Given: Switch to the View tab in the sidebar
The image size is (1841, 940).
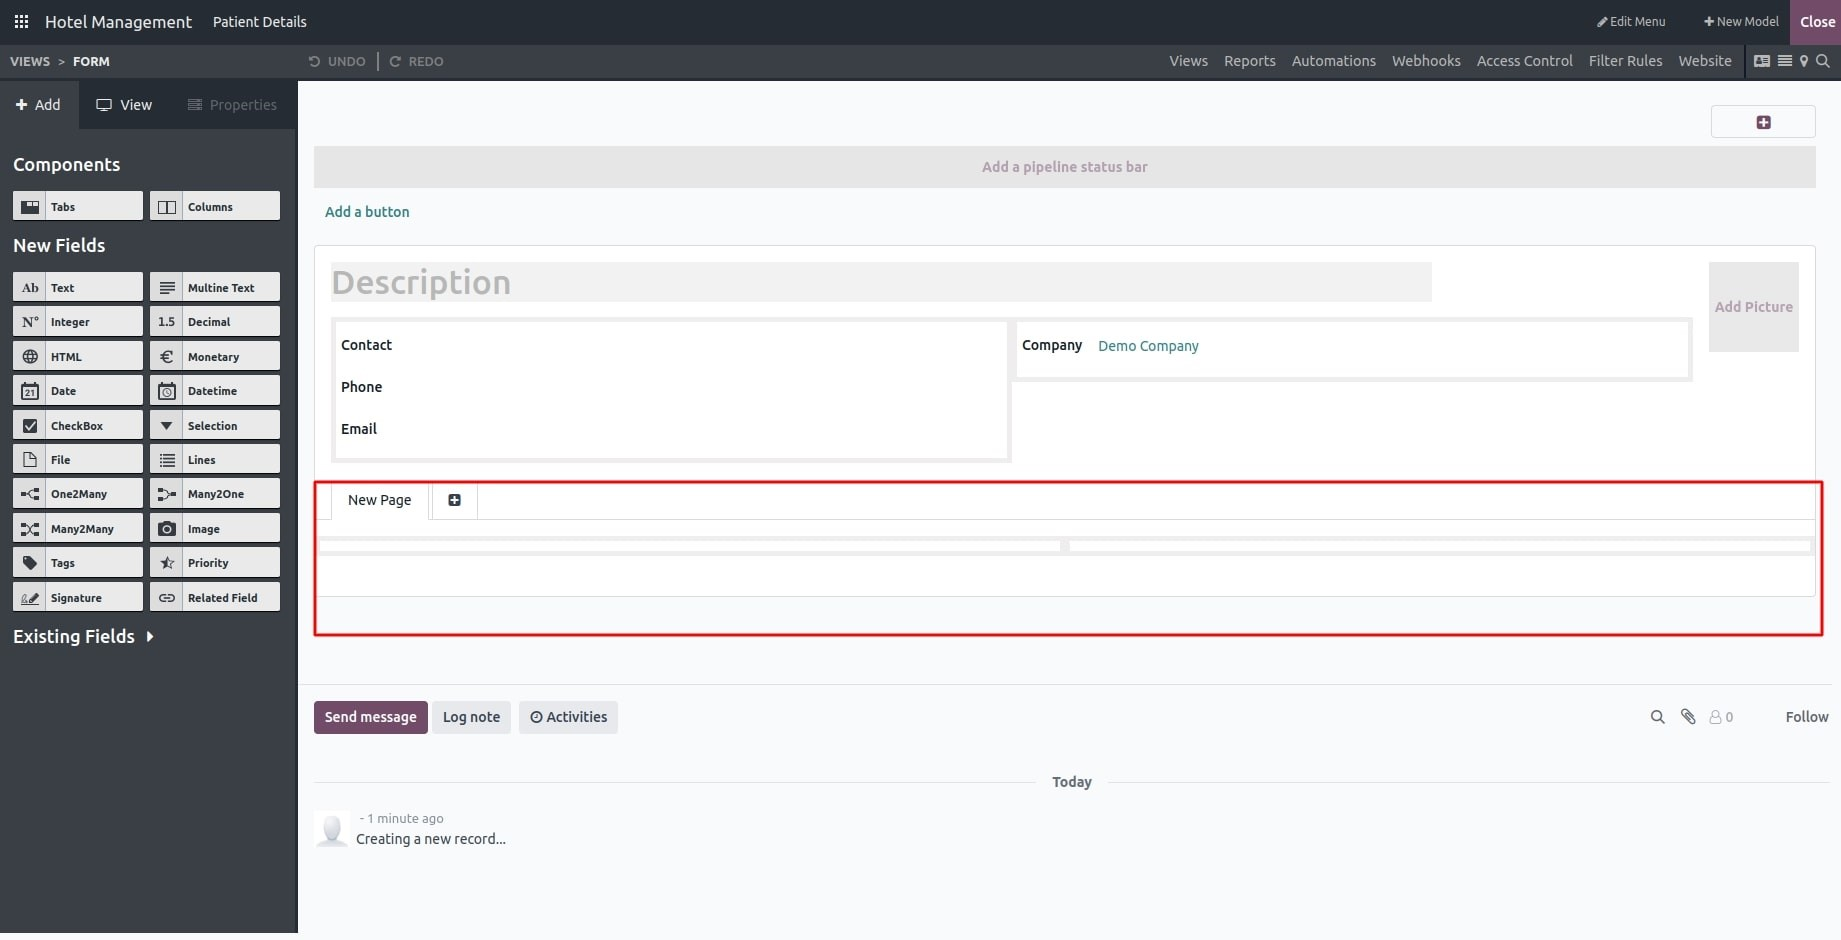Looking at the screenshot, I should click(x=124, y=105).
